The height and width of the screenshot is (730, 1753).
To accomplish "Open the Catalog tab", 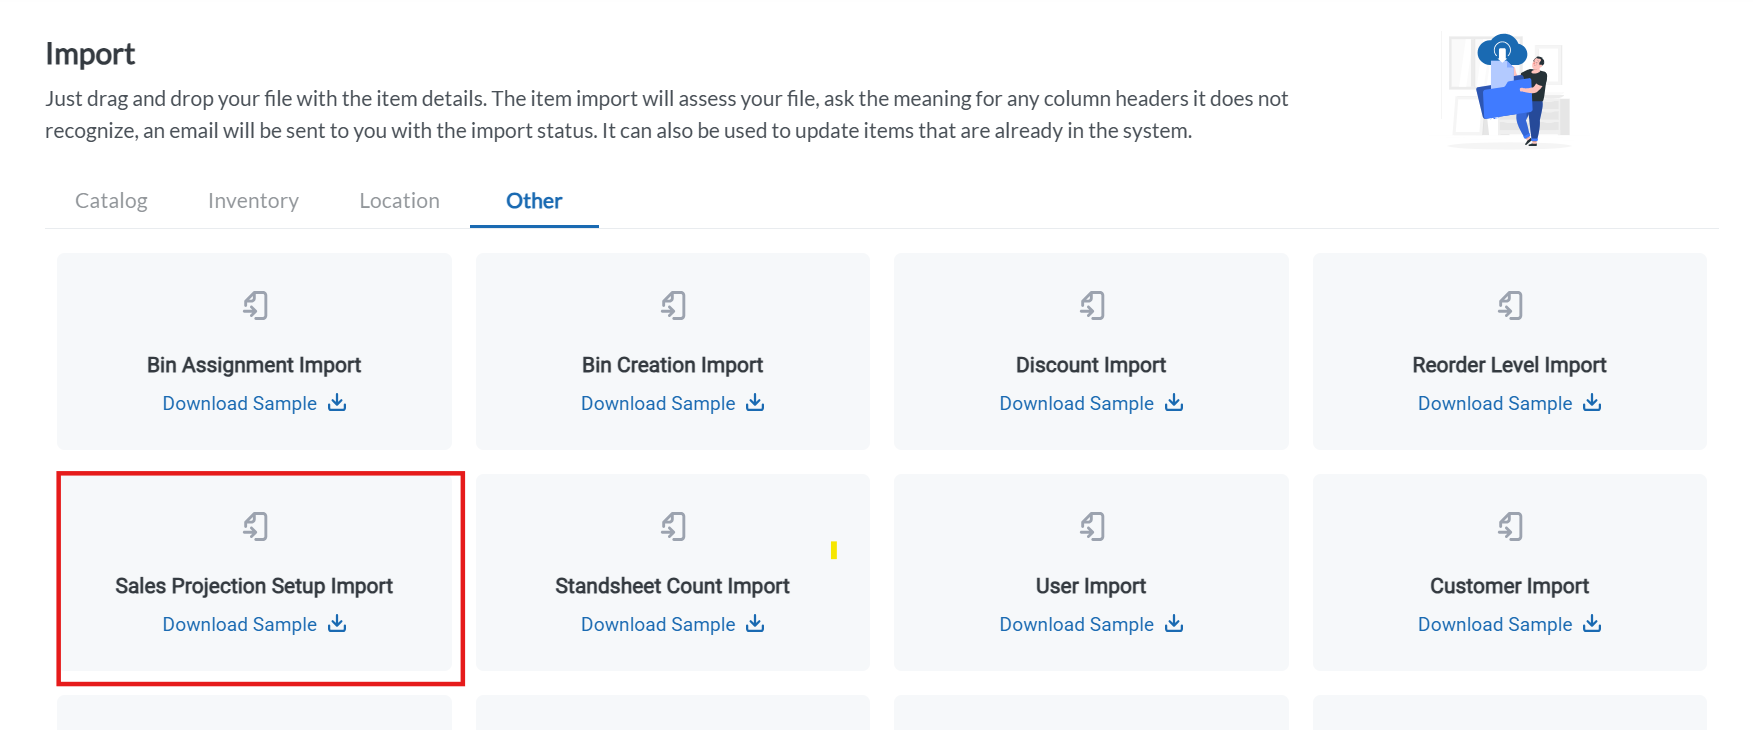I will point(111,201).
